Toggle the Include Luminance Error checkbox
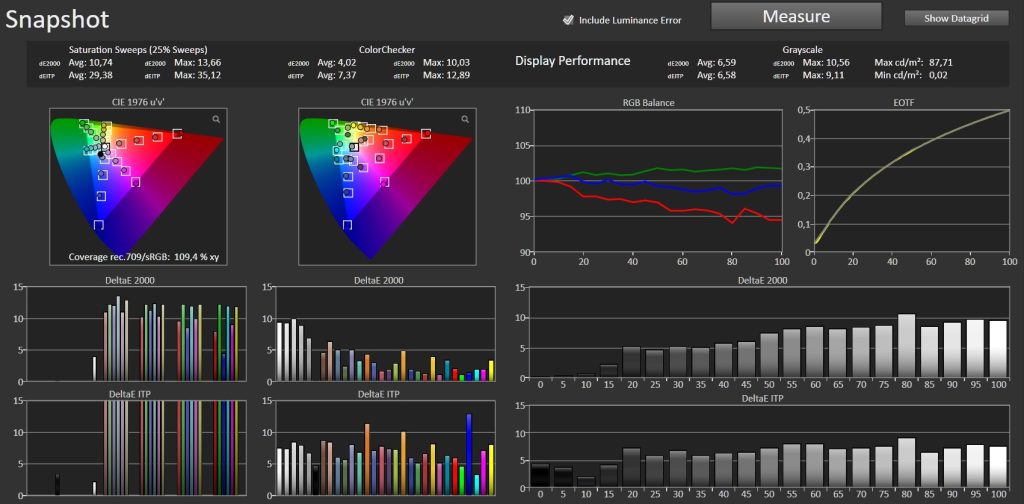Screen dimensions: 1024x504 pos(568,20)
